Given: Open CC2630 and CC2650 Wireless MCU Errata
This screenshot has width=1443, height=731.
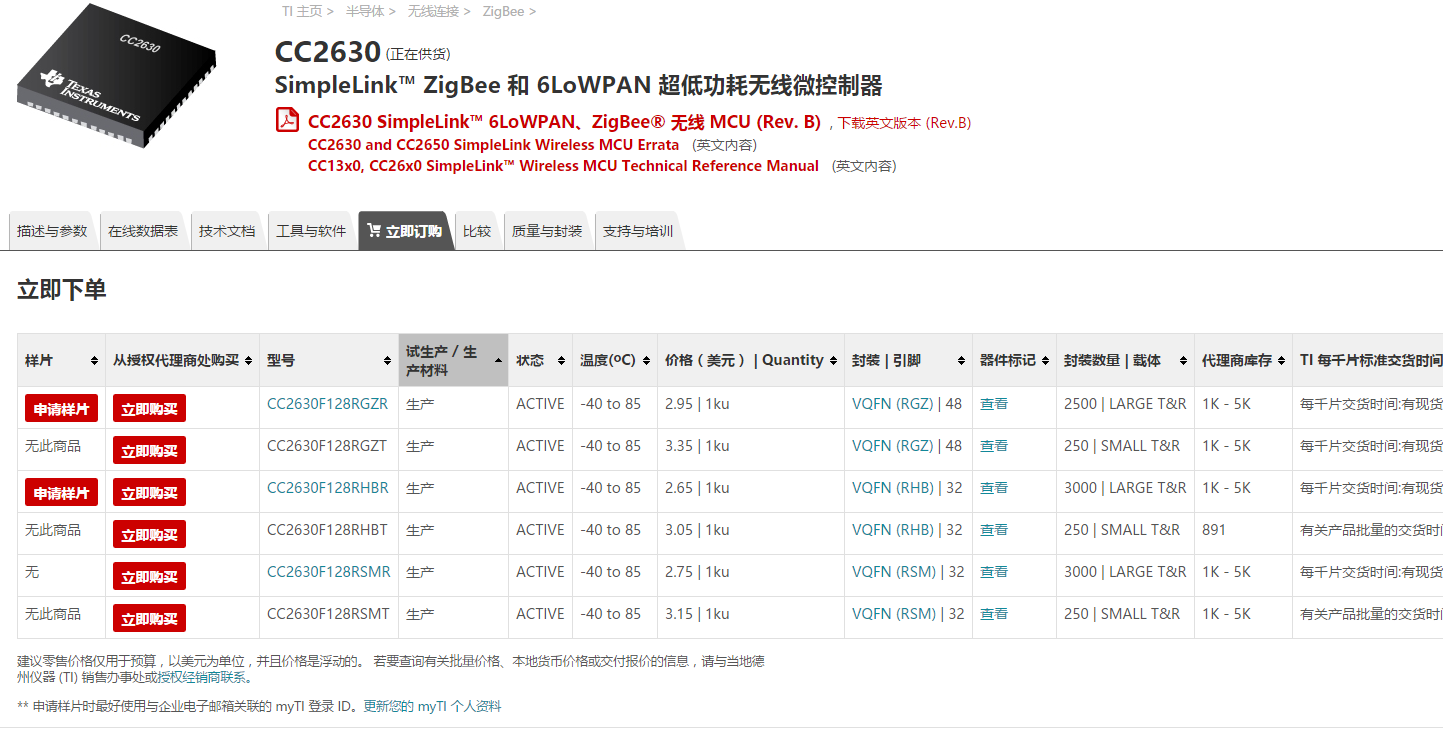Looking at the screenshot, I should point(493,145).
